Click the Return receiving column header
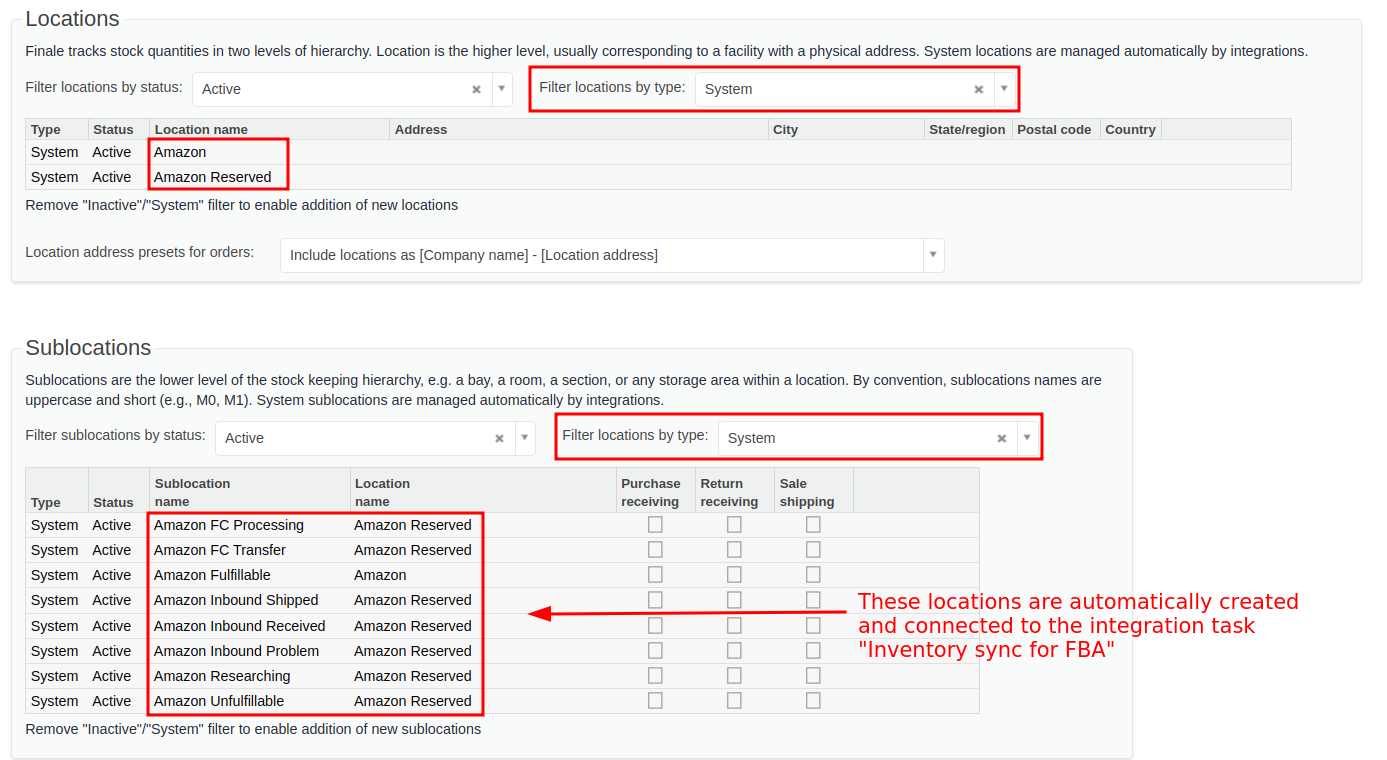The width and height of the screenshot is (1387, 760). [x=734, y=490]
